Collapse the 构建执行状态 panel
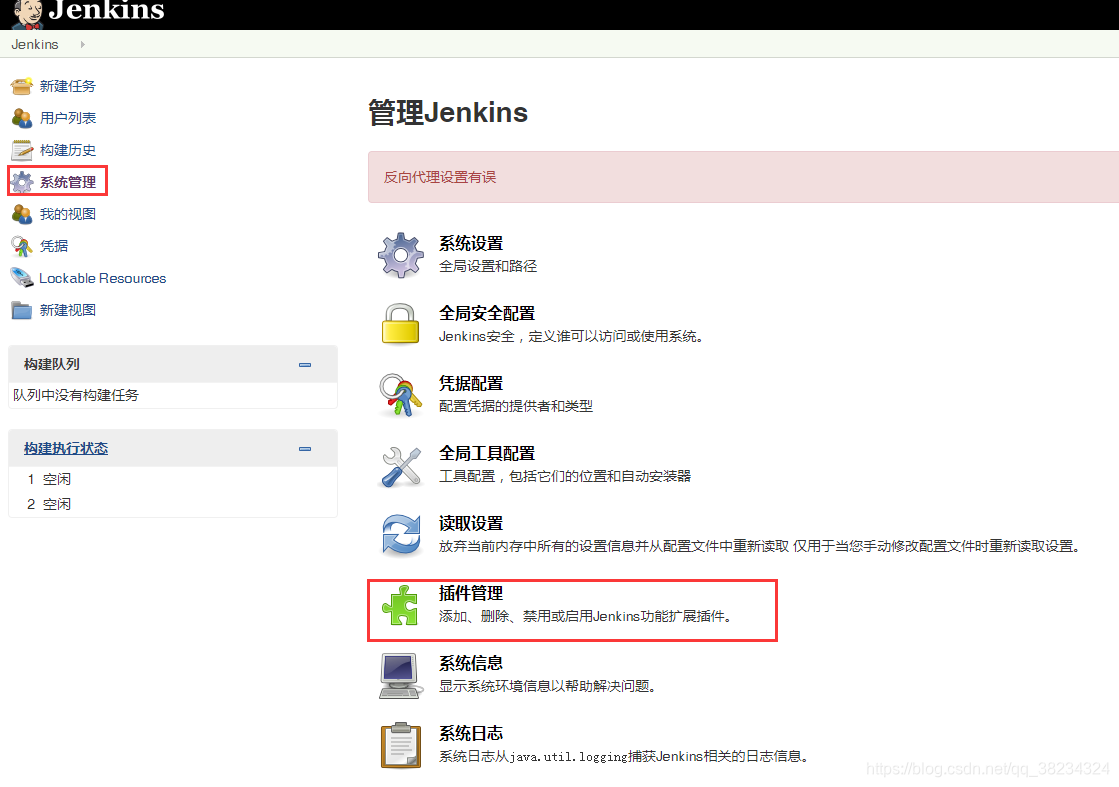 tap(305, 449)
